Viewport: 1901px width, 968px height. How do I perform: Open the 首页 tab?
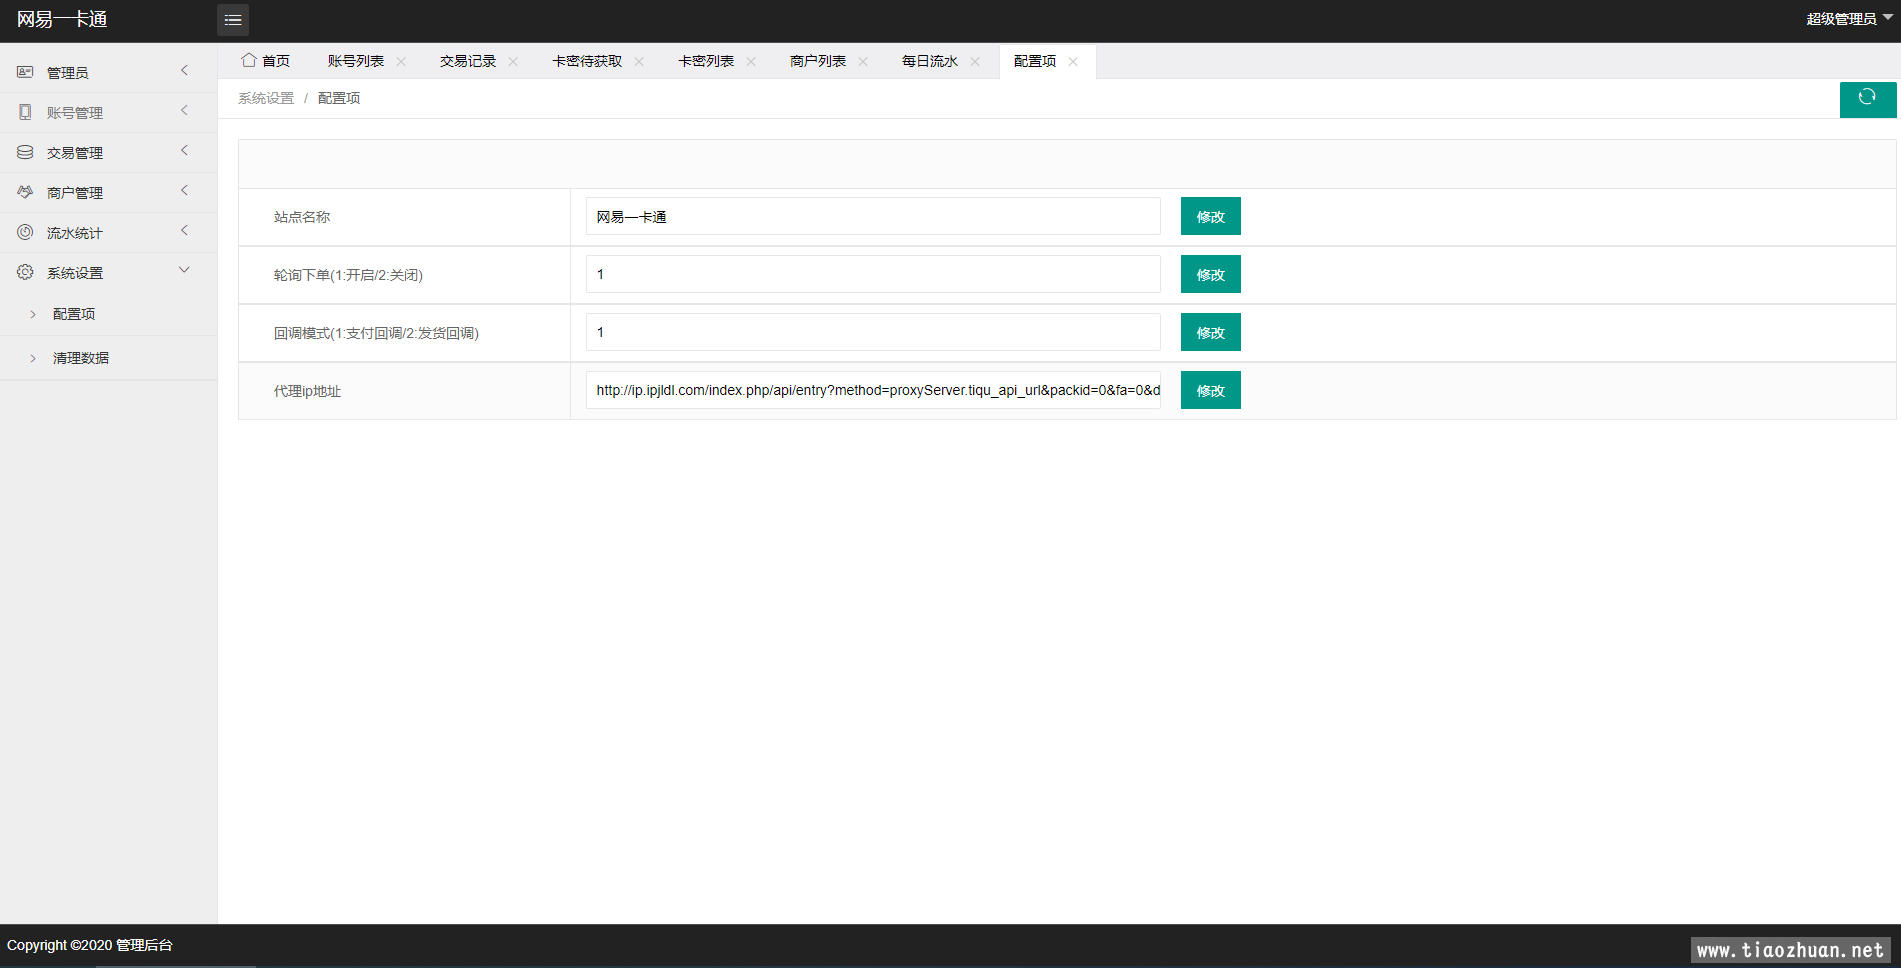tap(266, 61)
